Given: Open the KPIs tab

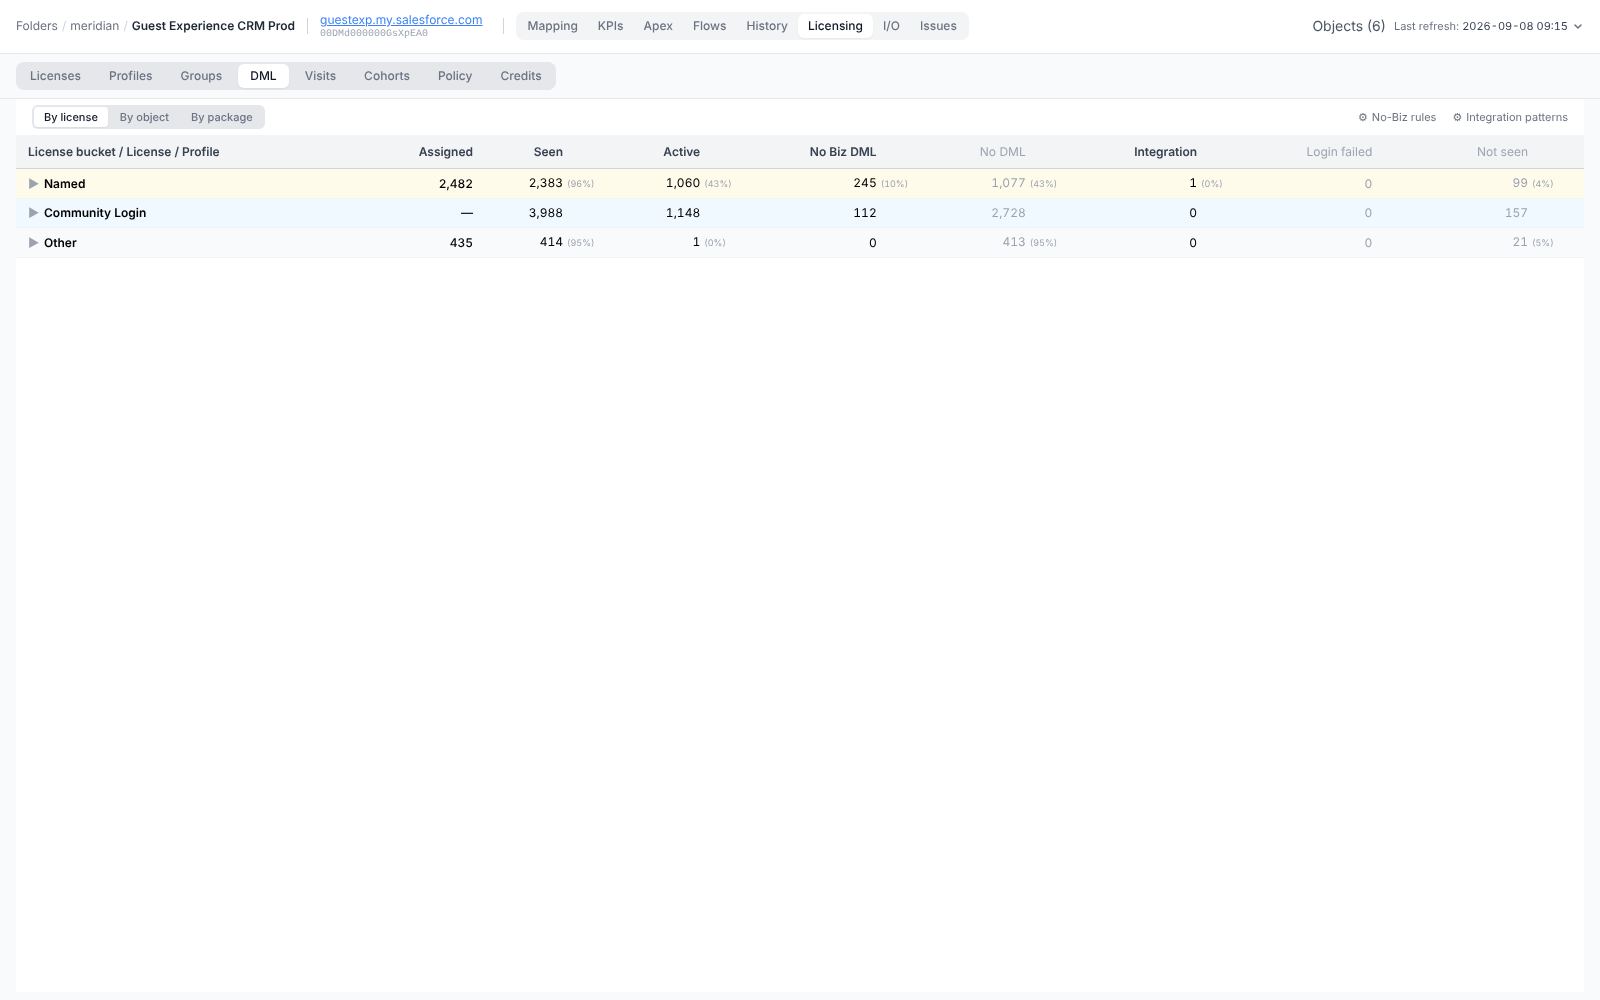Looking at the screenshot, I should 610,26.
